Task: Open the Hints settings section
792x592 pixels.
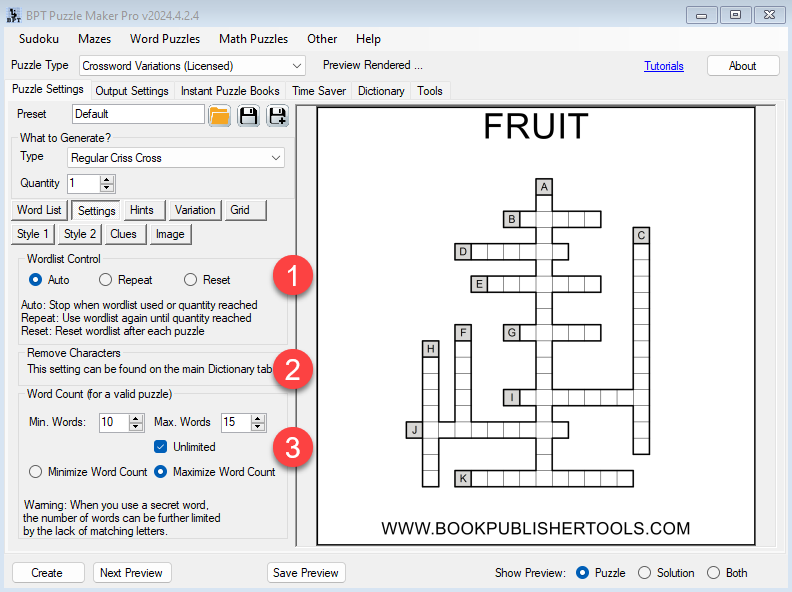Action: (x=142, y=210)
